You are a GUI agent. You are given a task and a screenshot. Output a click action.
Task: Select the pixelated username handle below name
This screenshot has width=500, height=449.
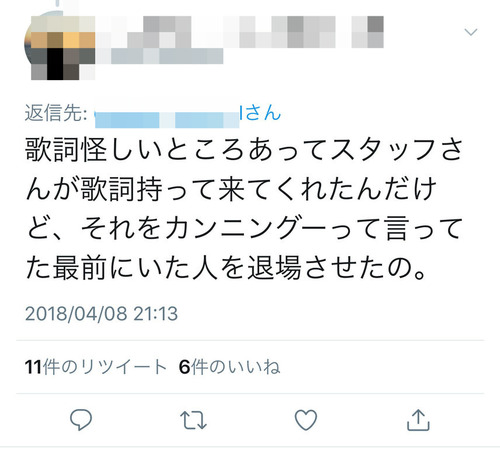tap(160, 56)
